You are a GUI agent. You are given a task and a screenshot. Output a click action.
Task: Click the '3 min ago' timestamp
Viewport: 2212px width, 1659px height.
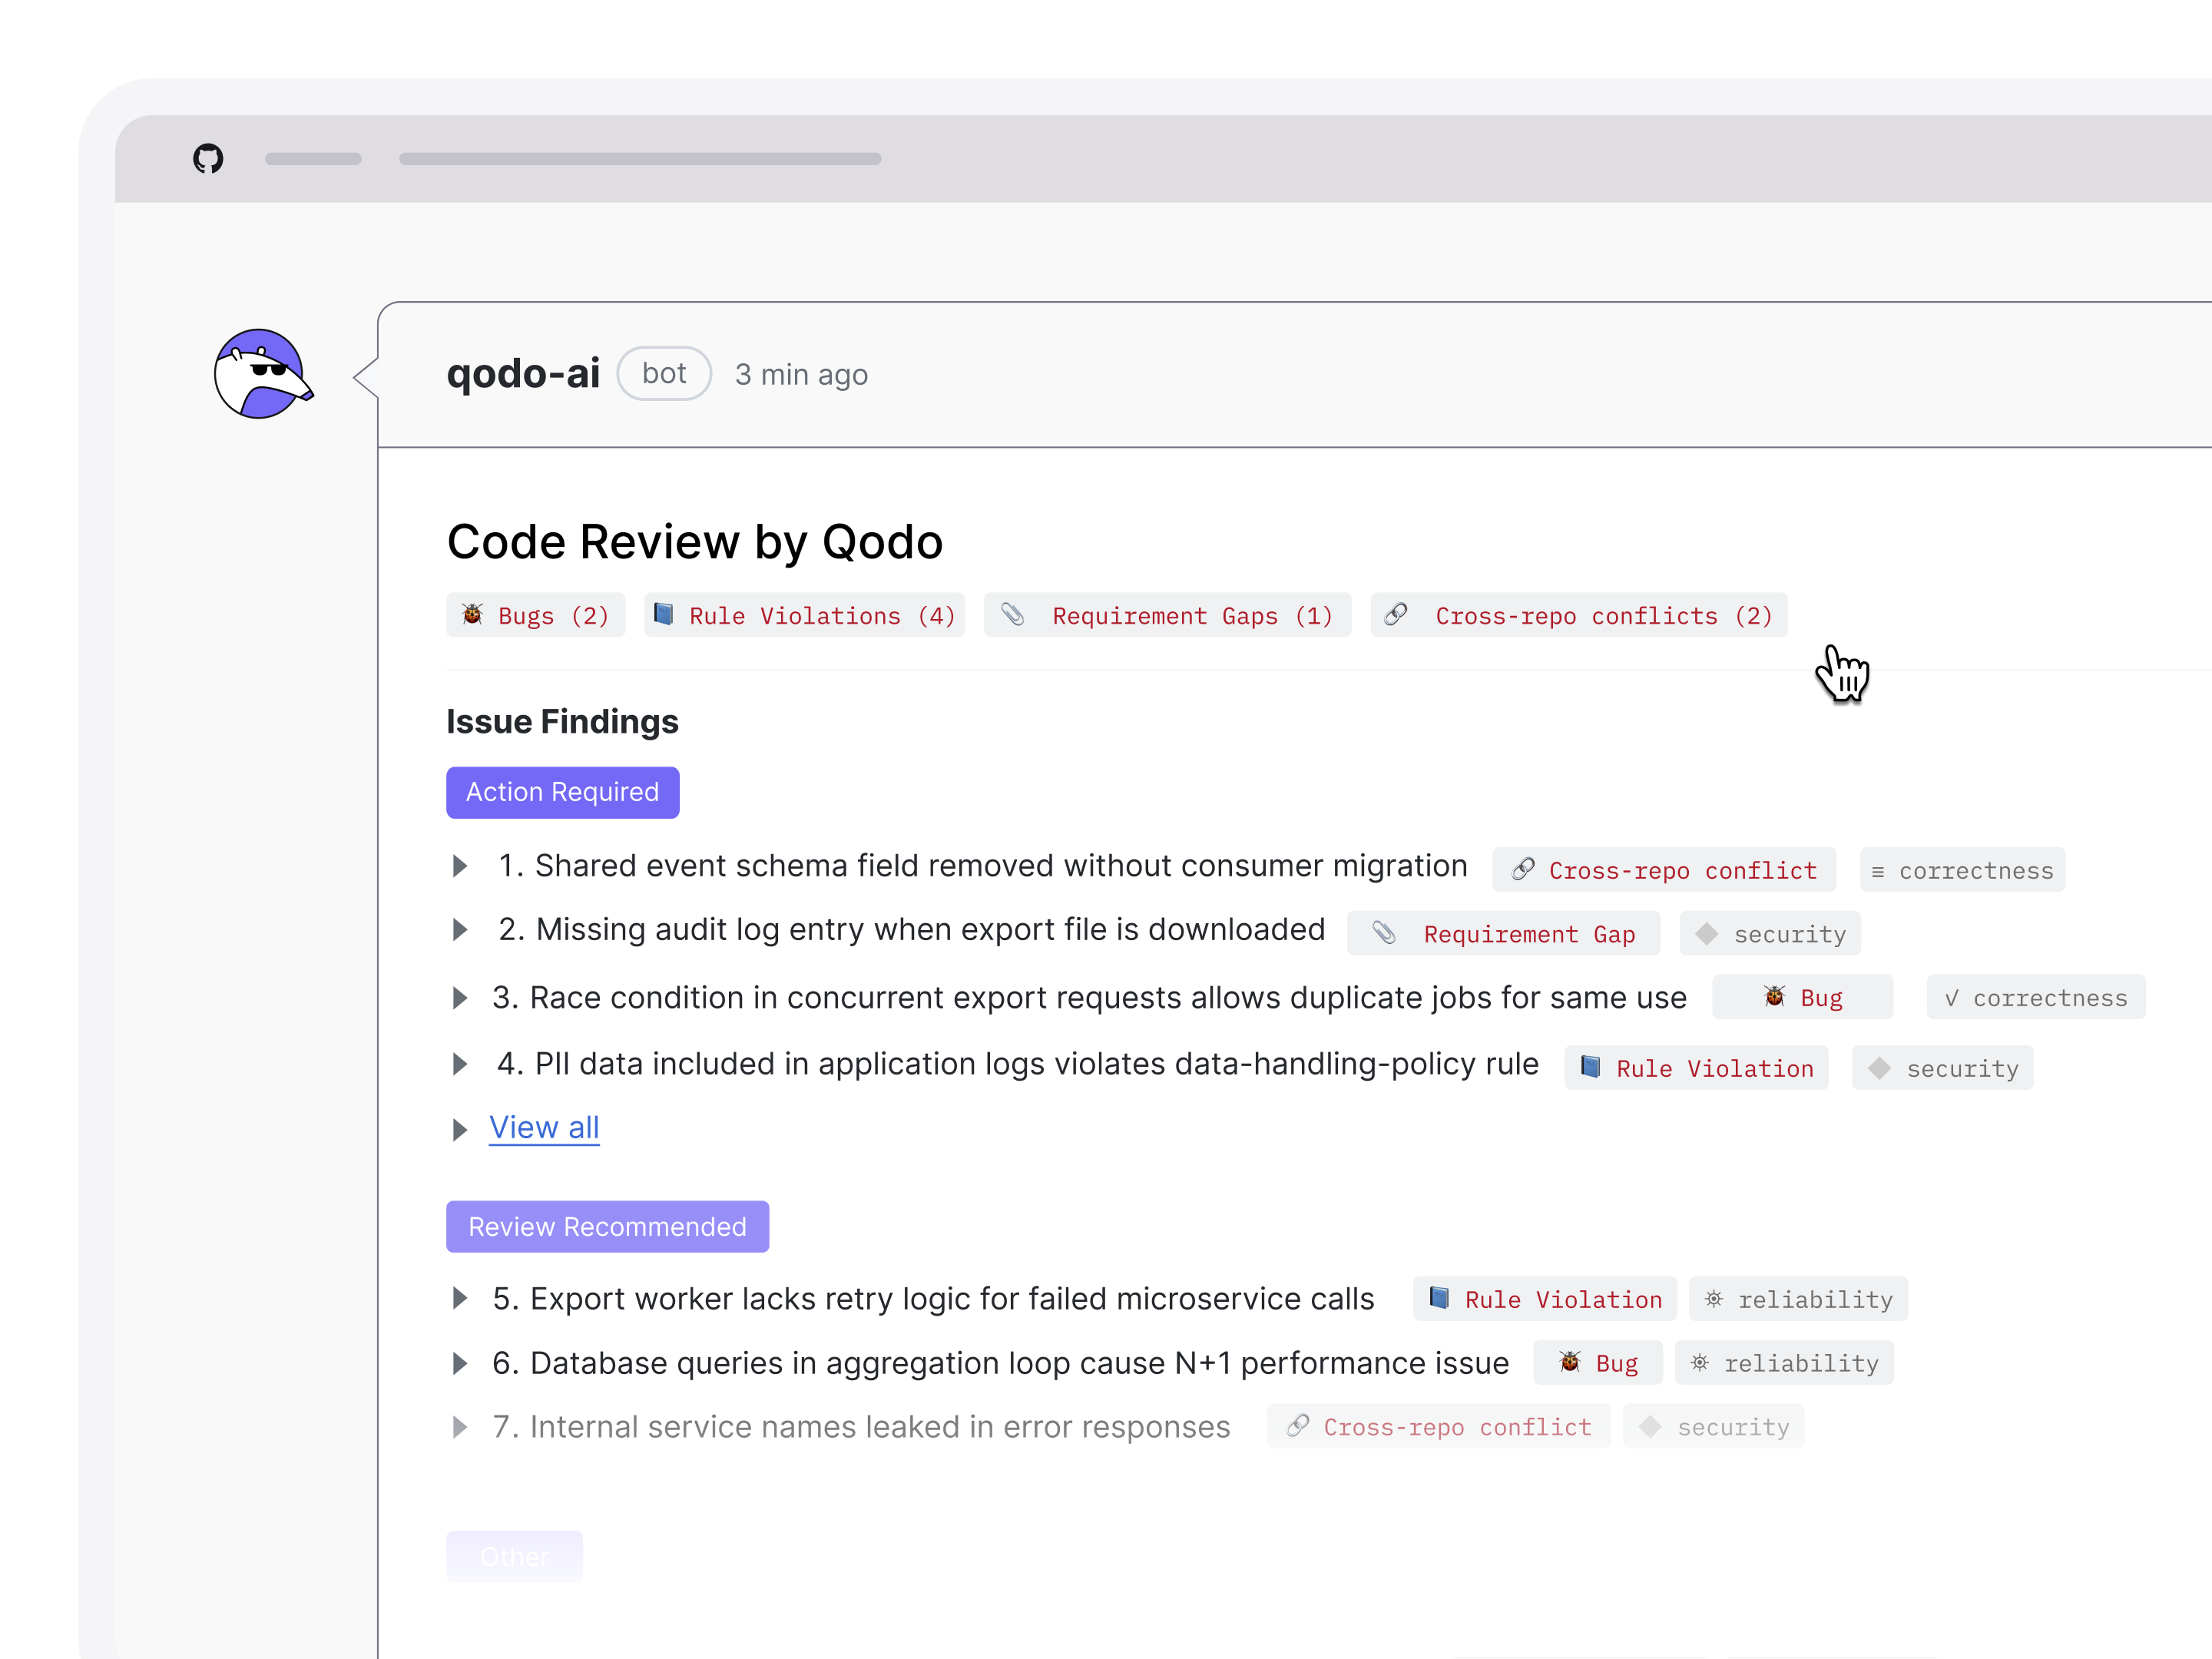(x=801, y=375)
